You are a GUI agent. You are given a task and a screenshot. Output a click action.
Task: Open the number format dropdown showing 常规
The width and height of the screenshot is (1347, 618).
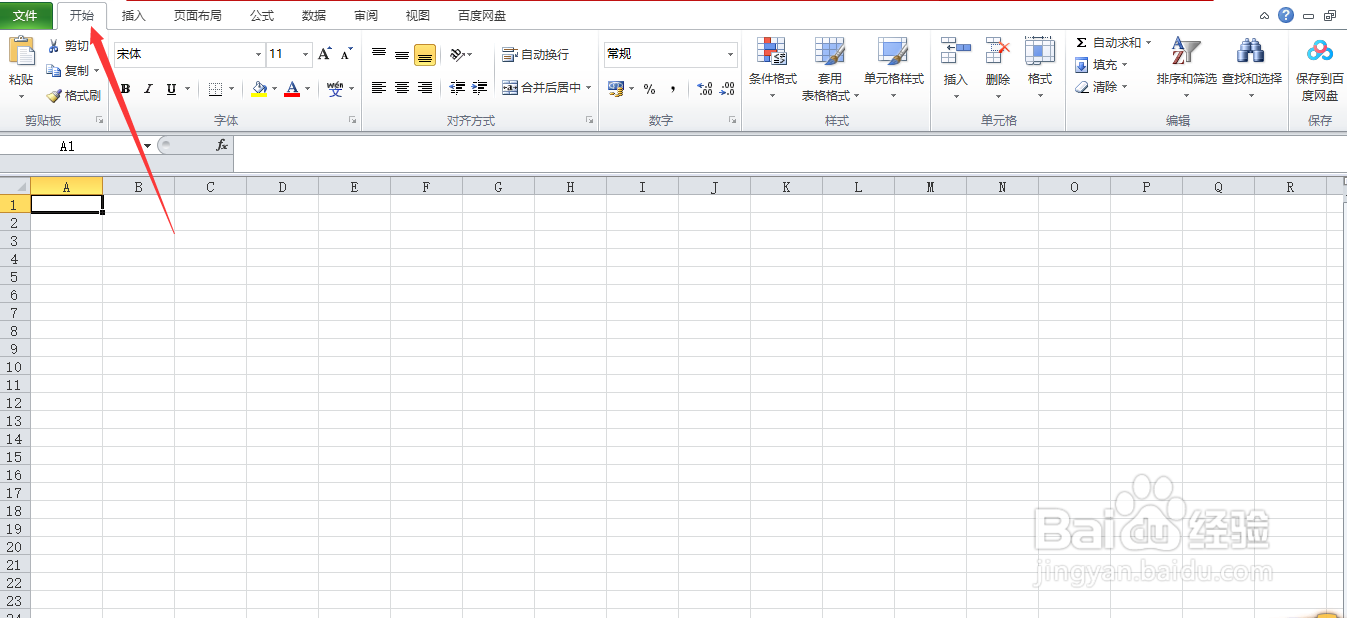[x=729, y=54]
